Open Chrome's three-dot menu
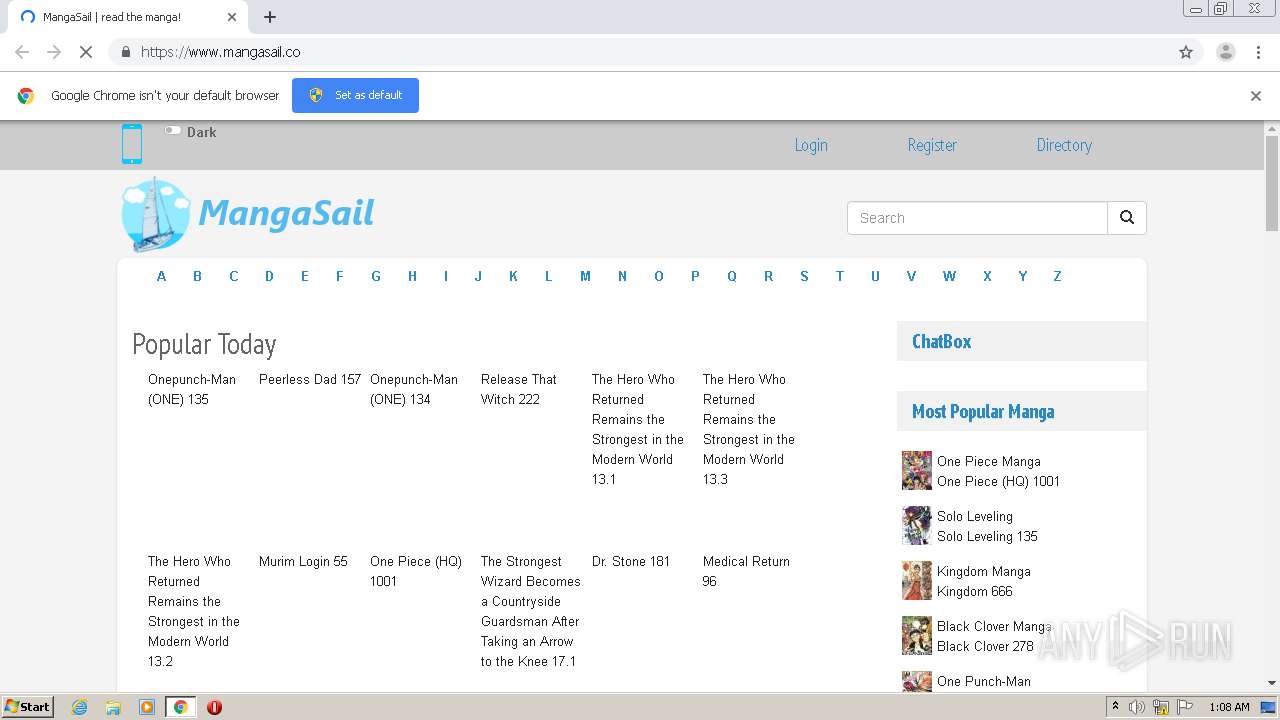This screenshot has width=1280, height=720. click(x=1258, y=52)
